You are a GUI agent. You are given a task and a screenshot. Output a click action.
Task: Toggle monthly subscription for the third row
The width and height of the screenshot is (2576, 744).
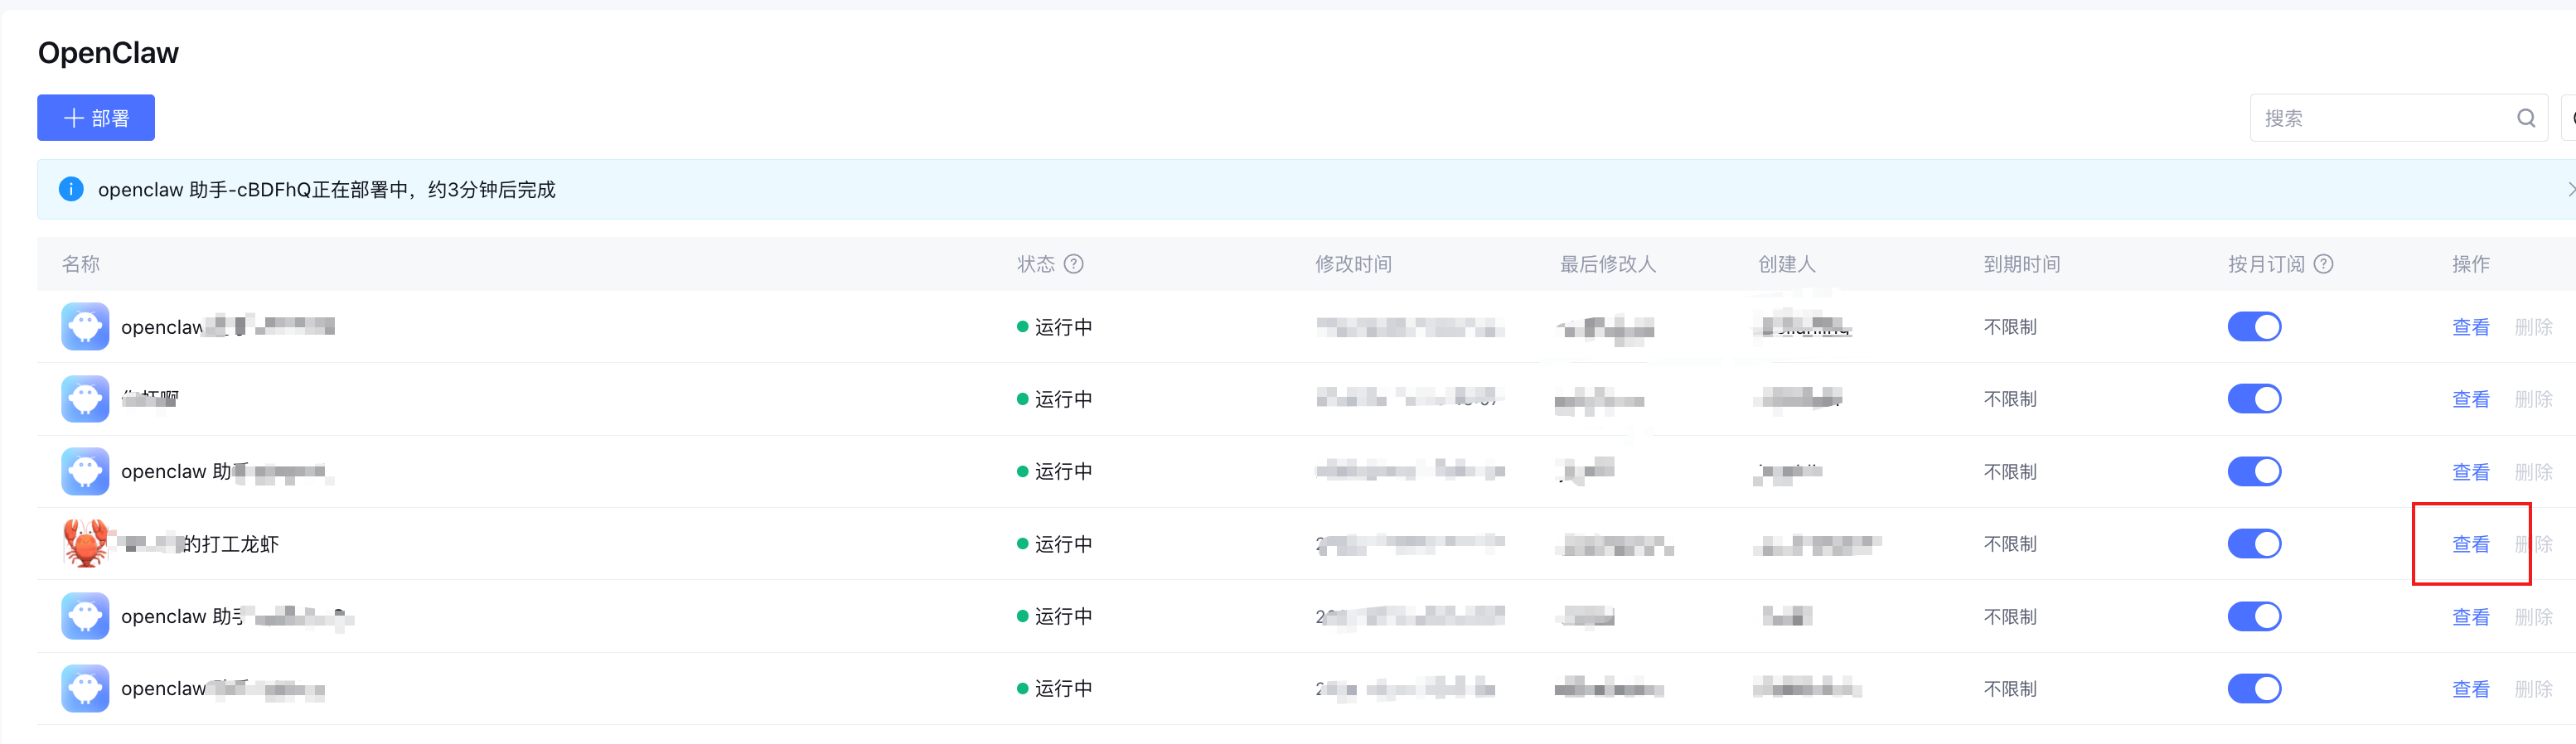pos(2254,471)
